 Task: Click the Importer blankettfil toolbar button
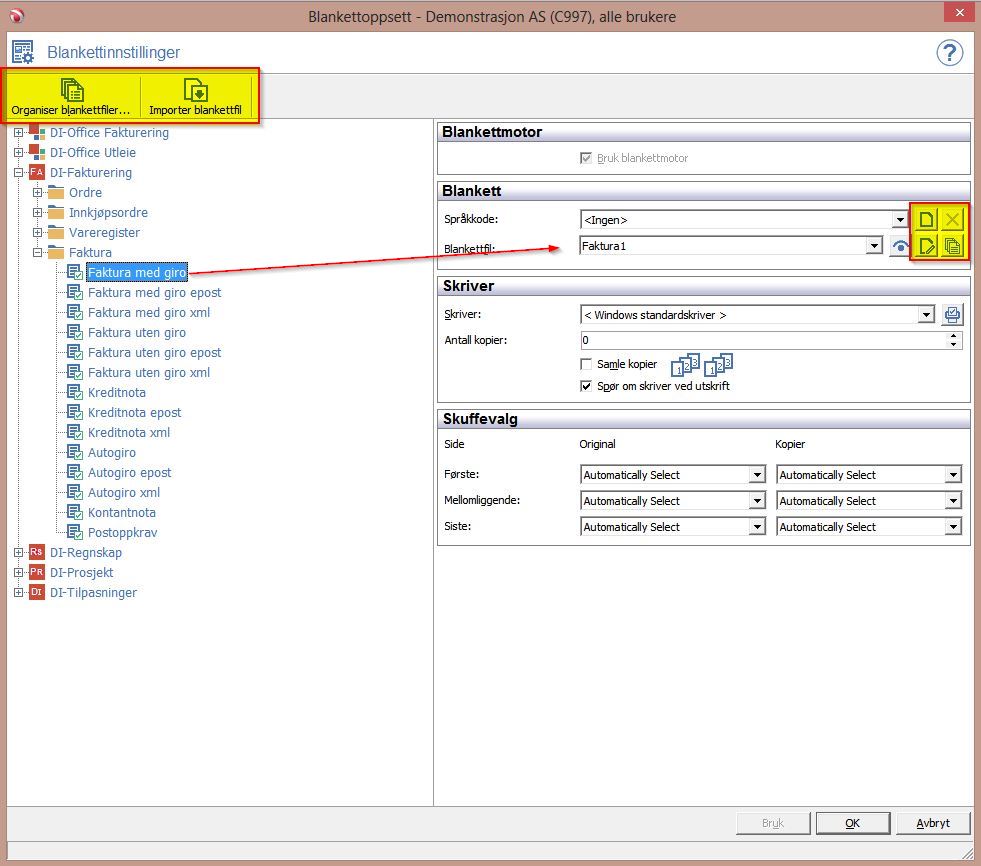(196, 96)
